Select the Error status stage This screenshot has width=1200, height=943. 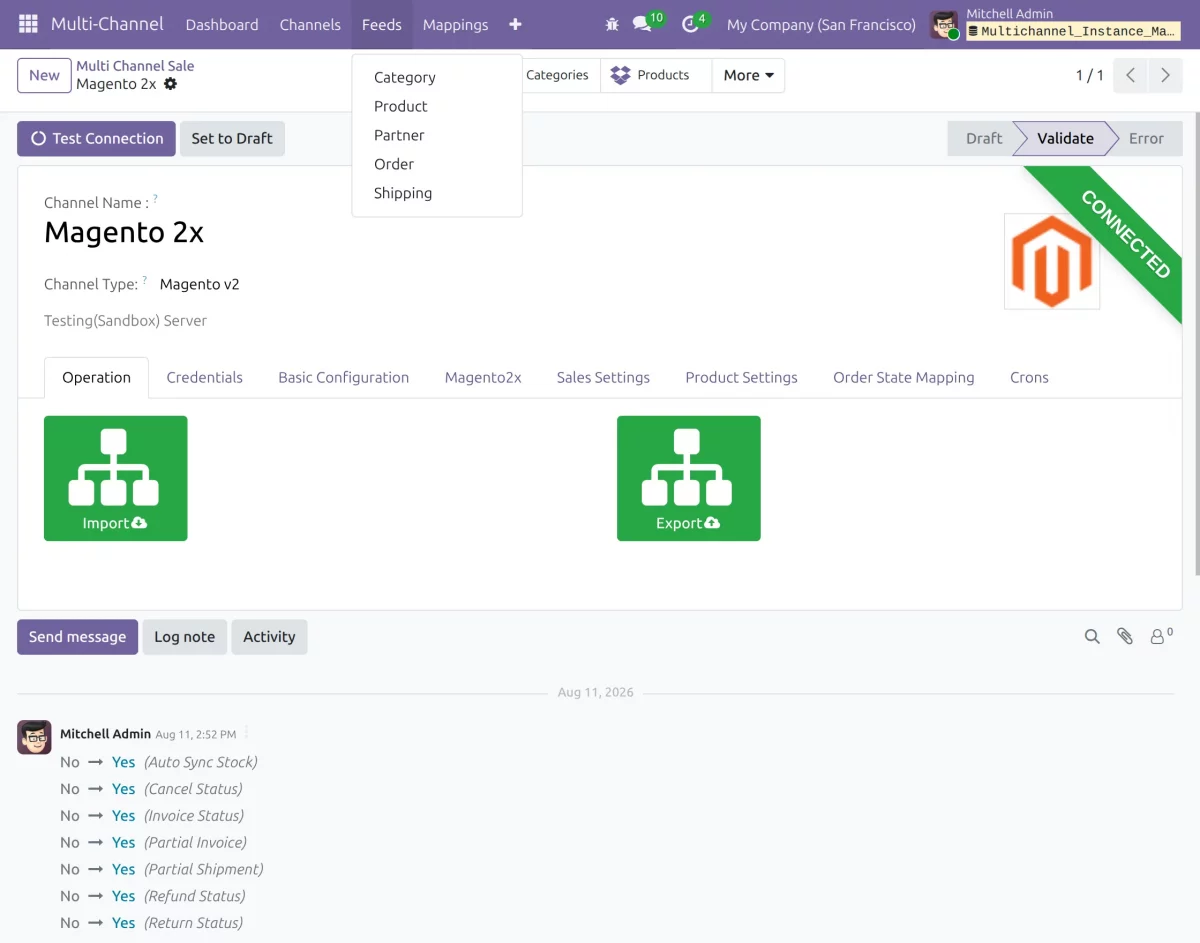pyautogui.click(x=1146, y=138)
